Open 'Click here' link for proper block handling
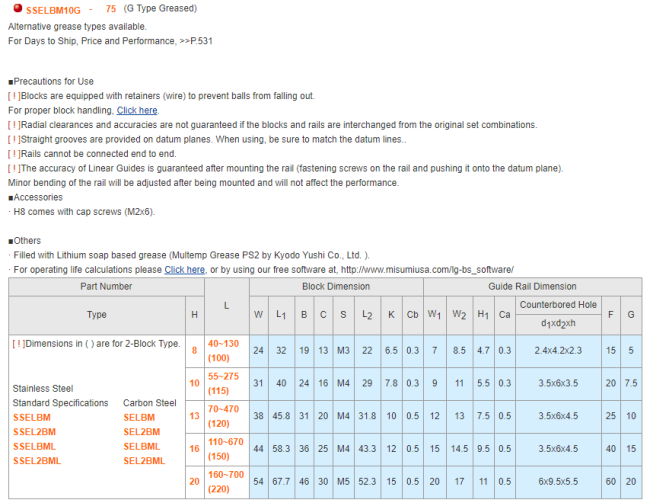Screen dimensions: 650x503 [x=137, y=110]
